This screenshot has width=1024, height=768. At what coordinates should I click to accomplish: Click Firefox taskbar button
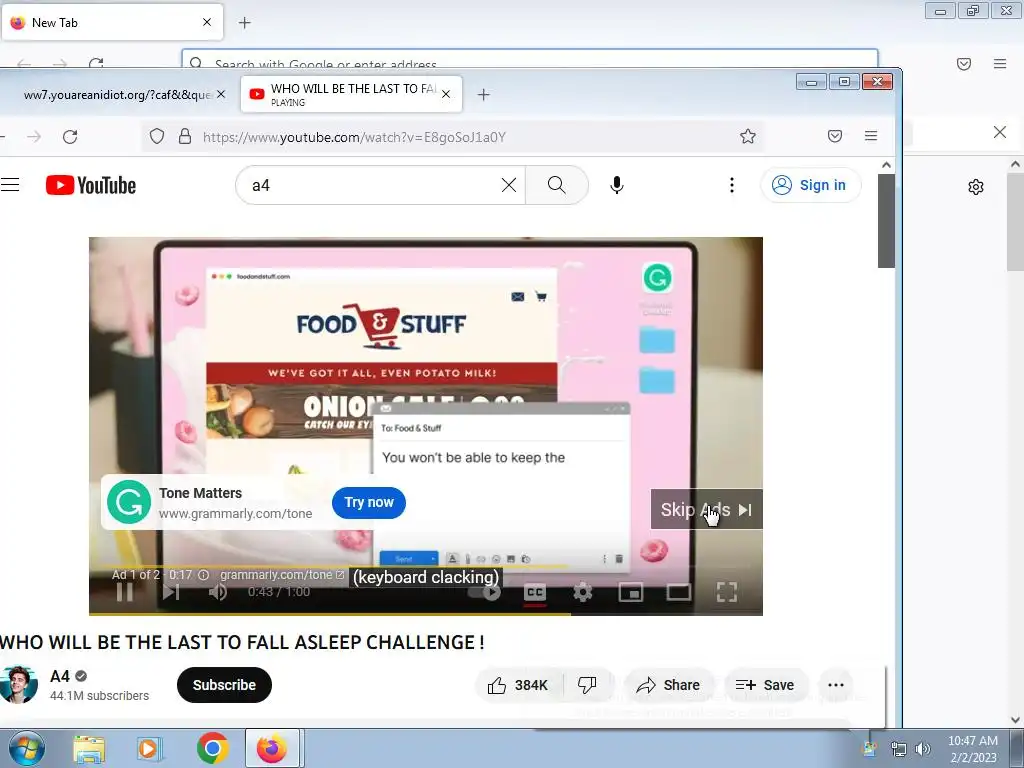[272, 748]
